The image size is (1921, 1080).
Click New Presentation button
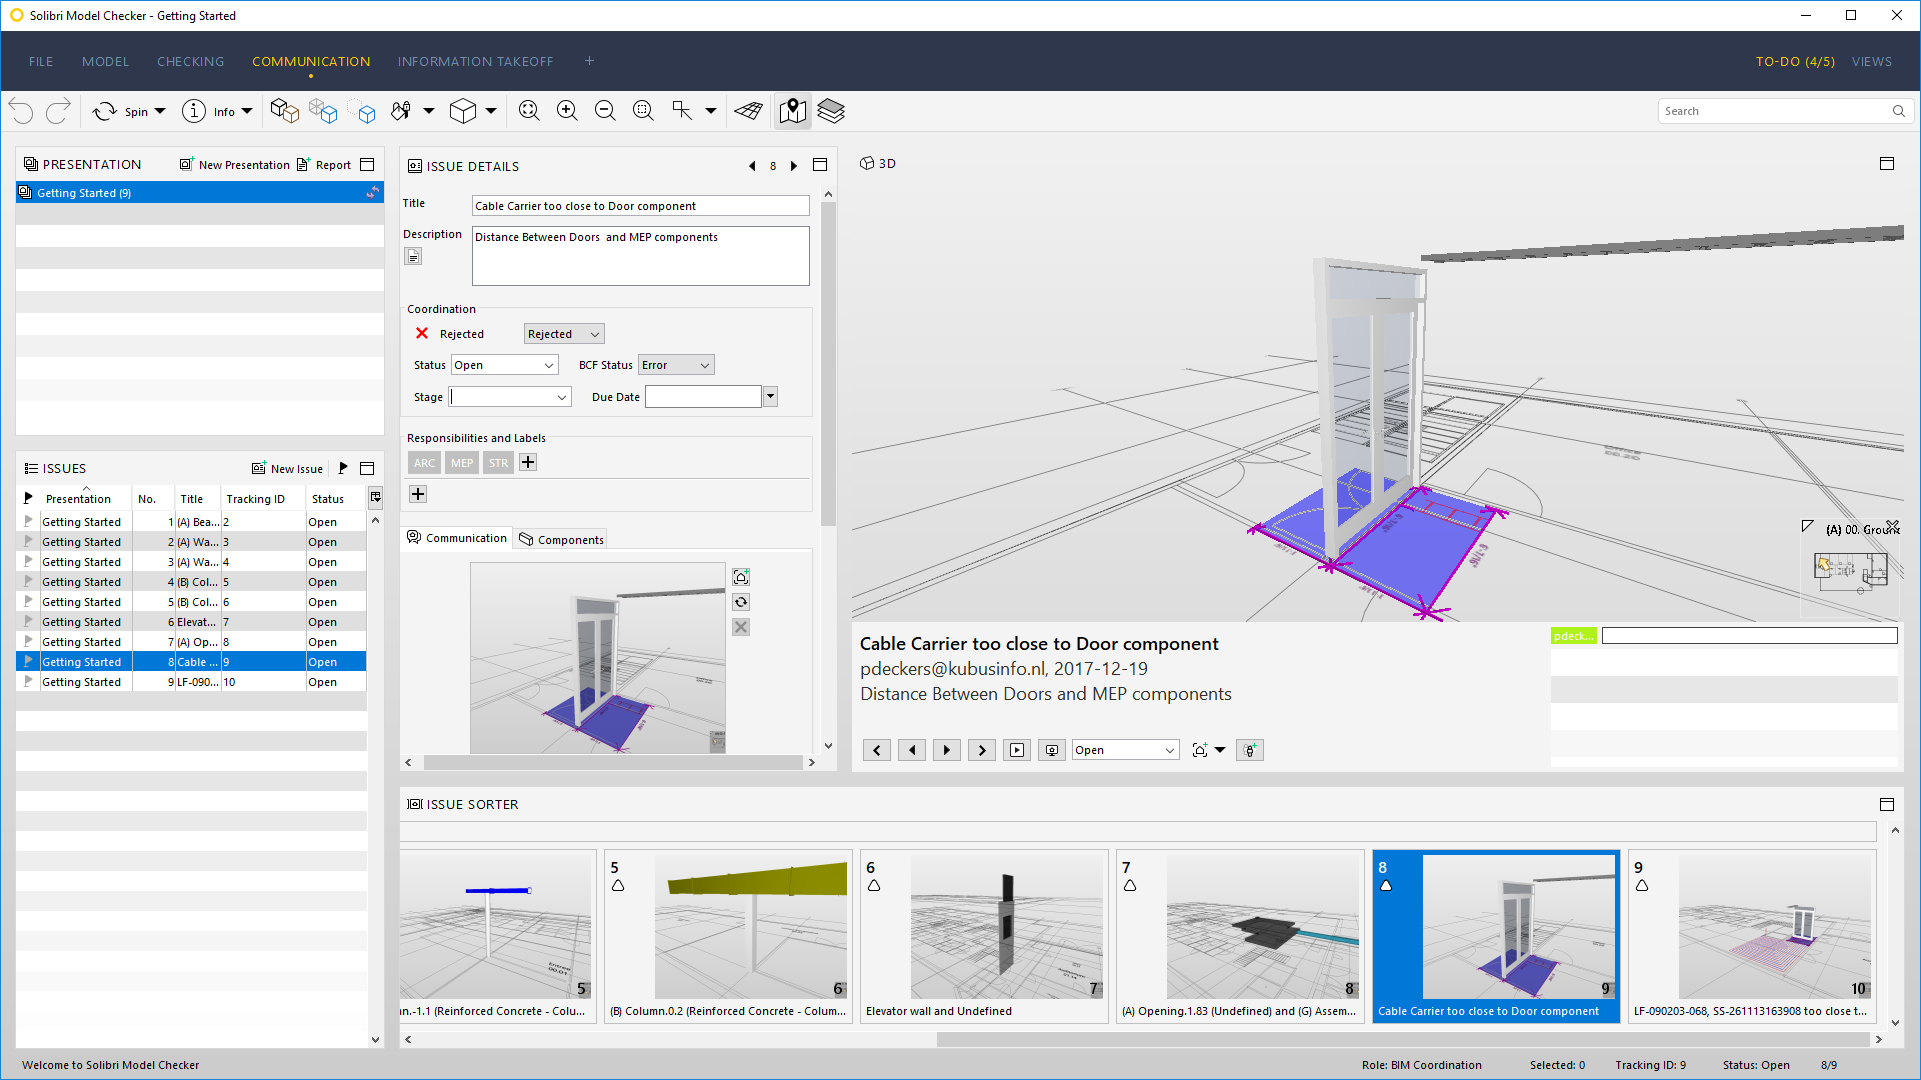click(235, 165)
